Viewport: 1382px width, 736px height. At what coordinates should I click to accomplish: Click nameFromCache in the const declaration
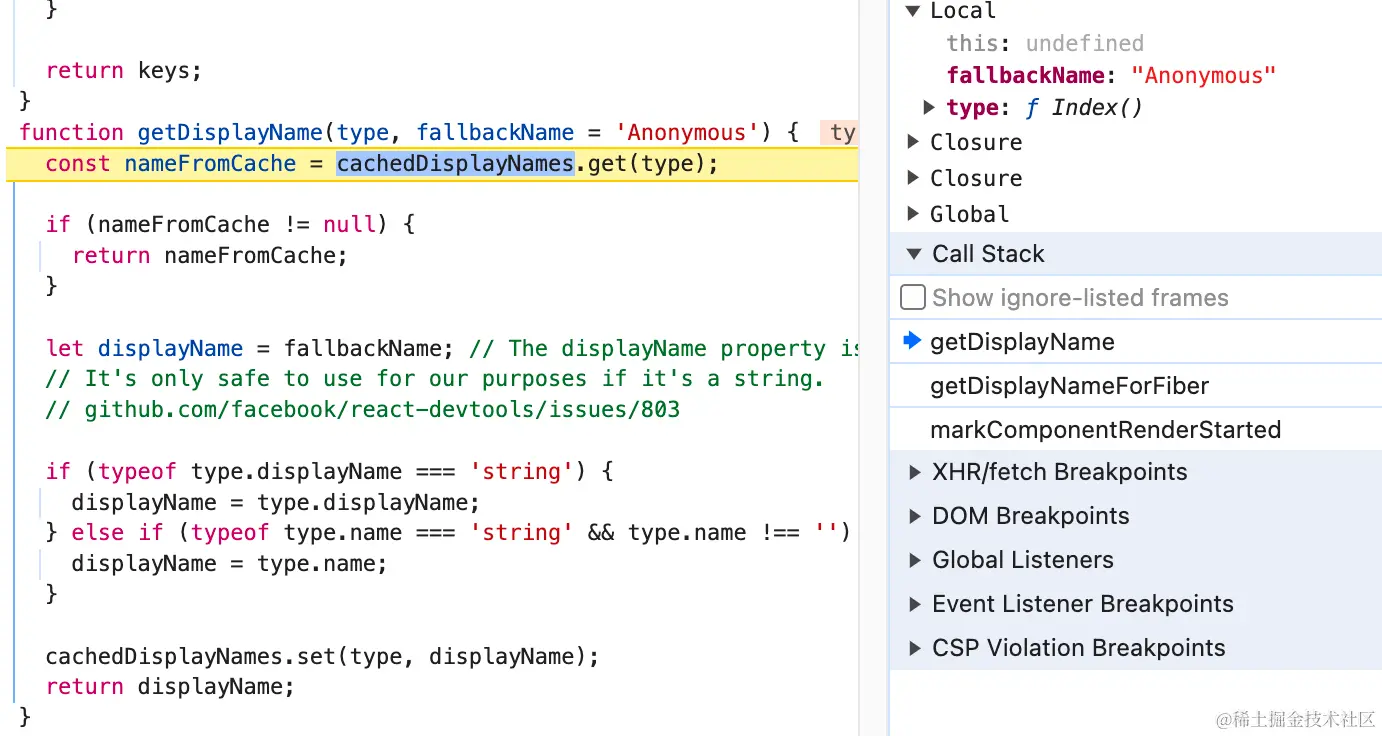pos(210,164)
